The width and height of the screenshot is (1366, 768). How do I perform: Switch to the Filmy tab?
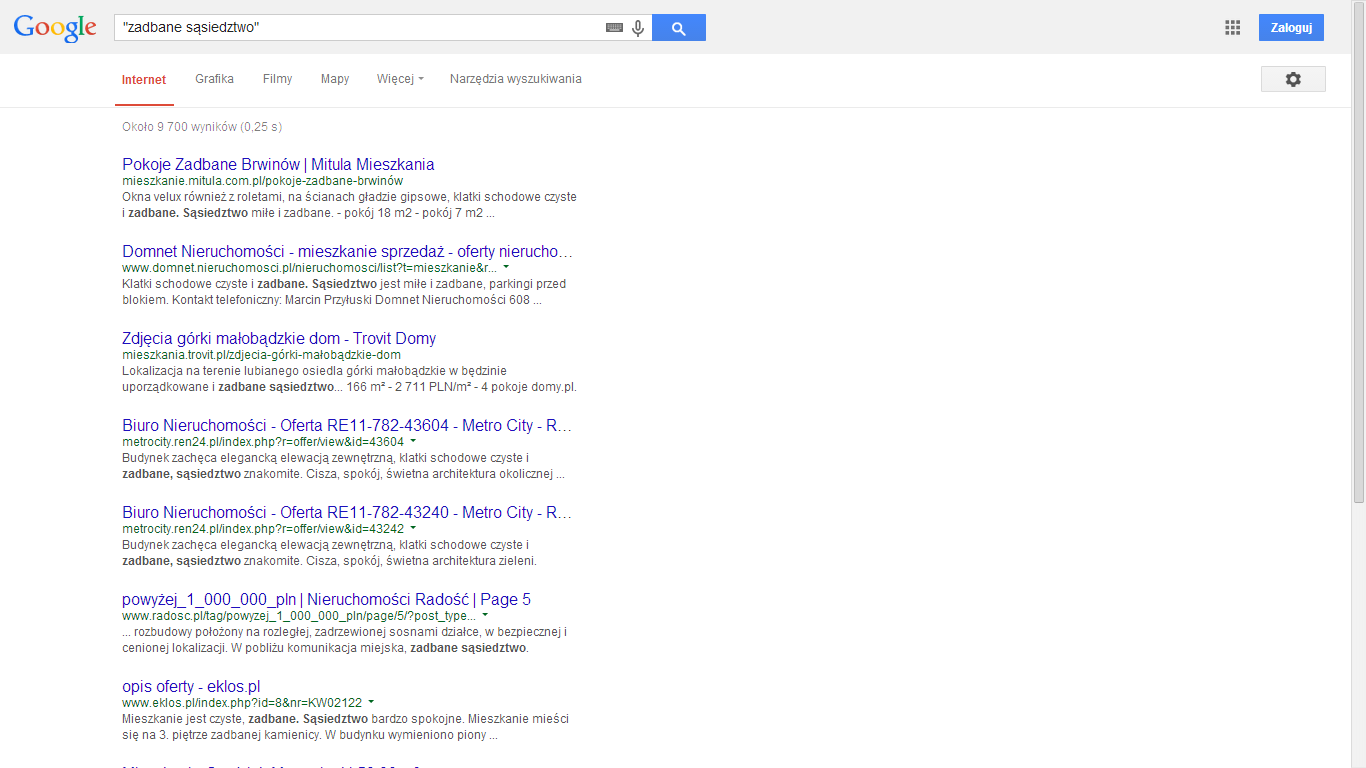pos(277,79)
